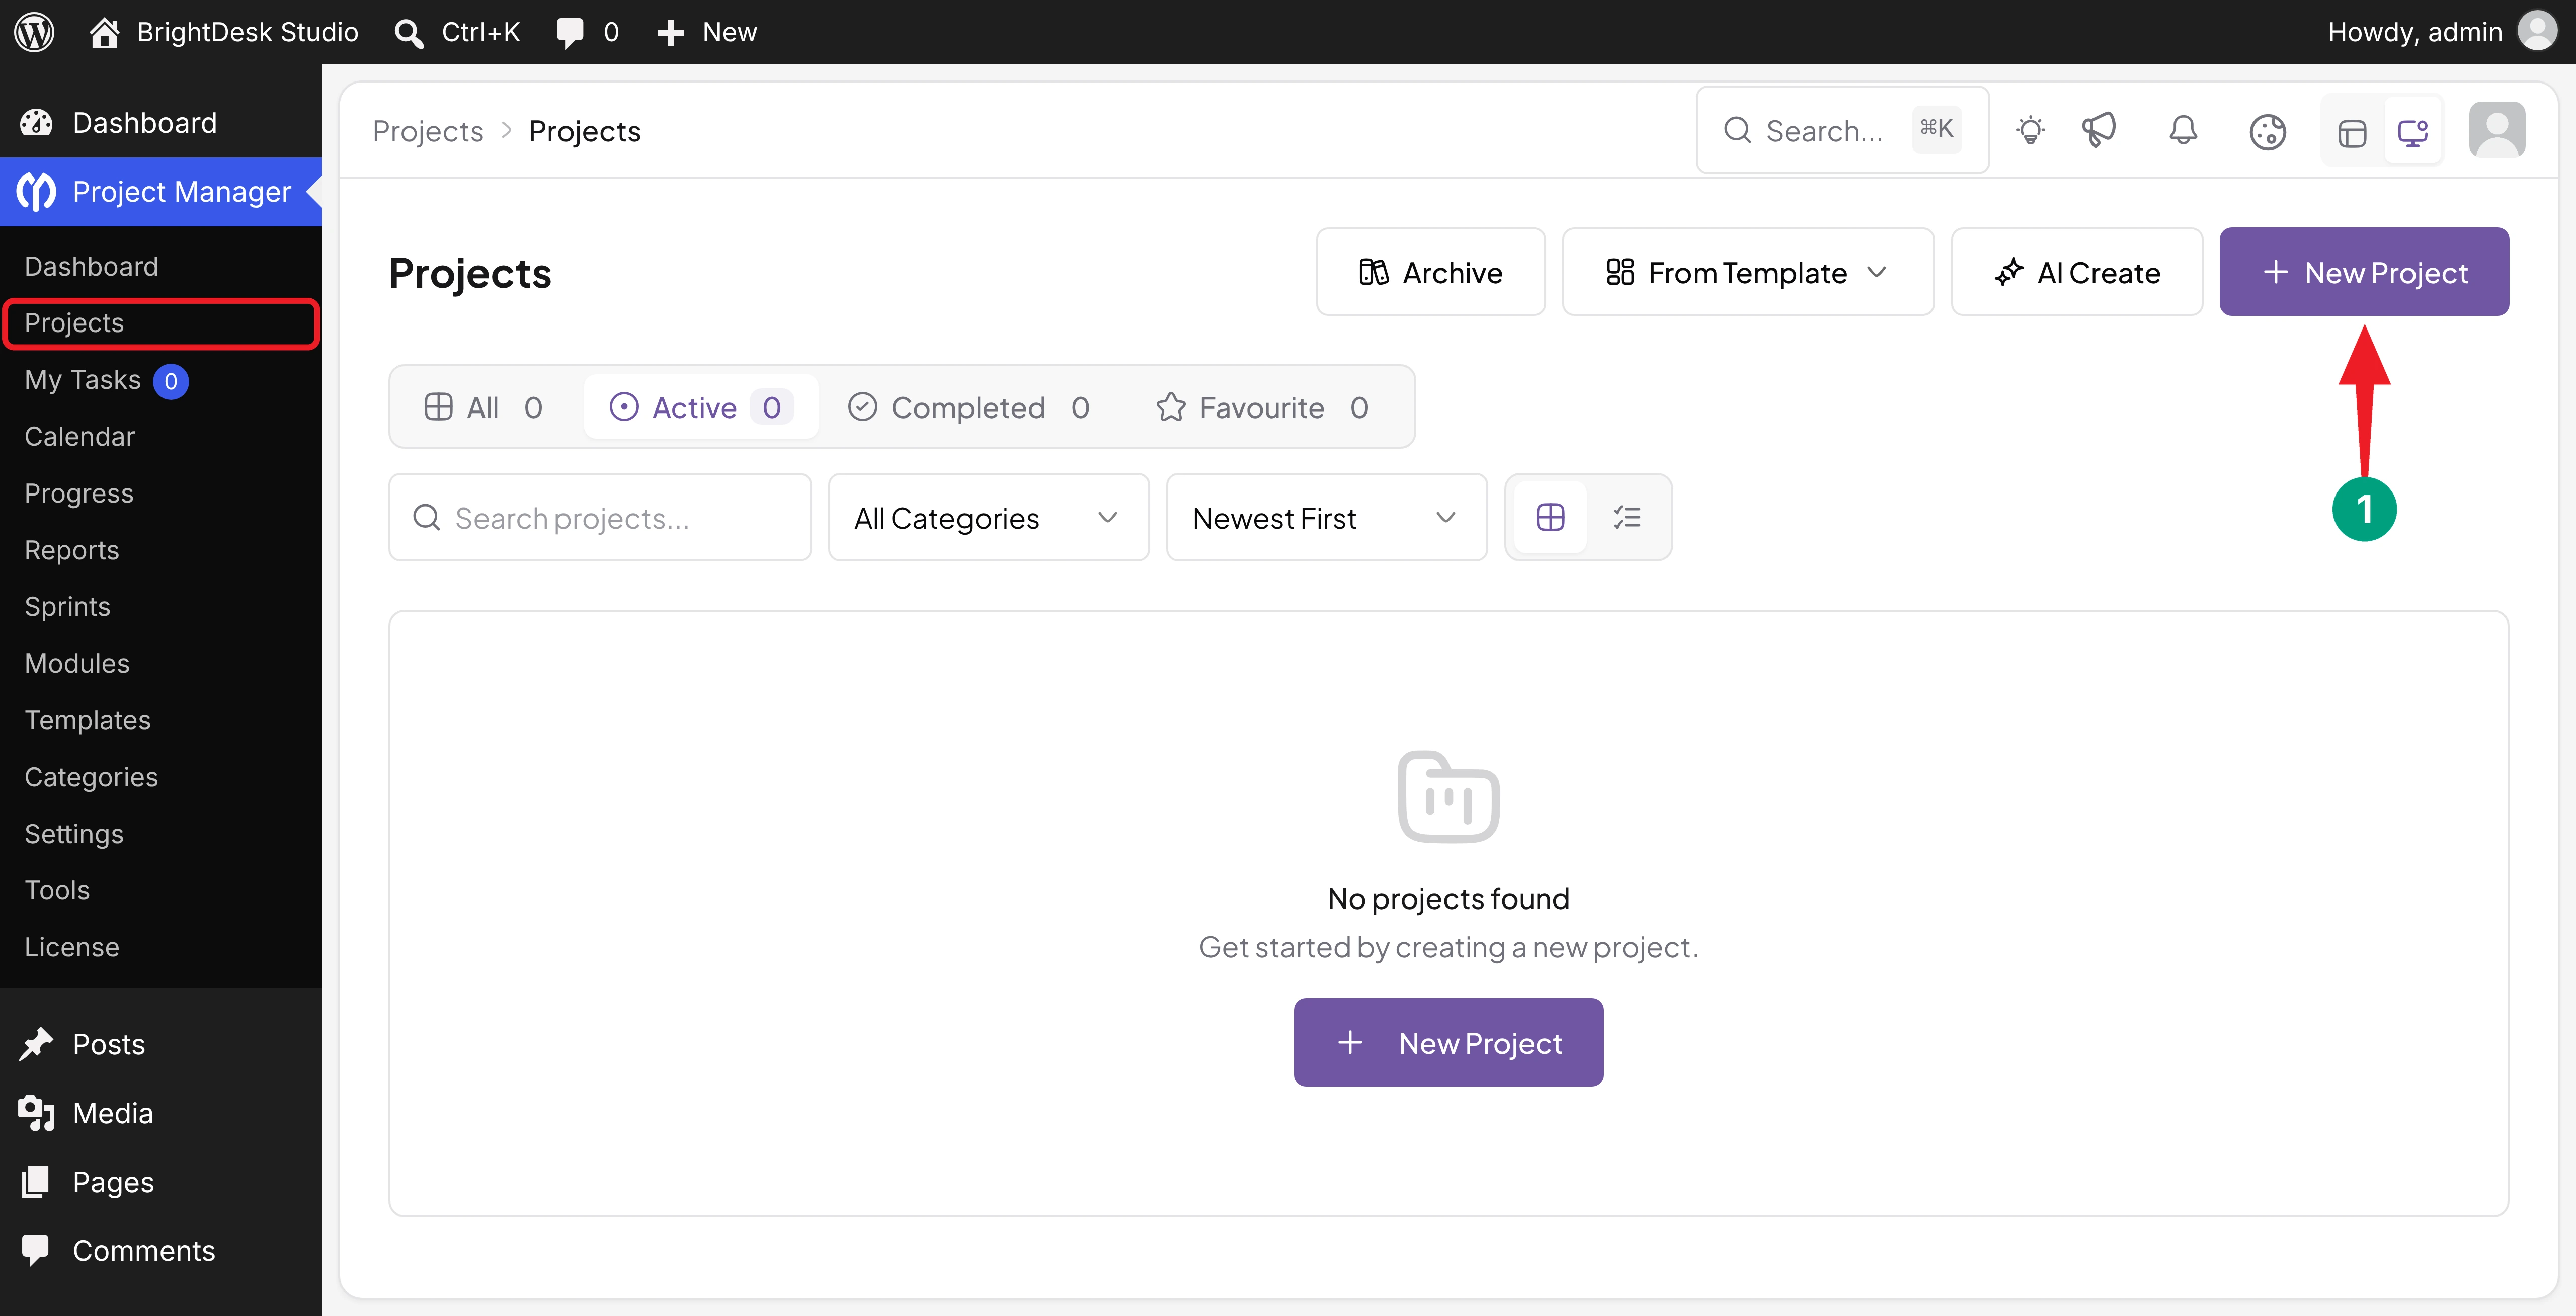Screen dimensions: 2576x1316
Task: Open My Tasks in sidebar
Action: (x=82, y=380)
